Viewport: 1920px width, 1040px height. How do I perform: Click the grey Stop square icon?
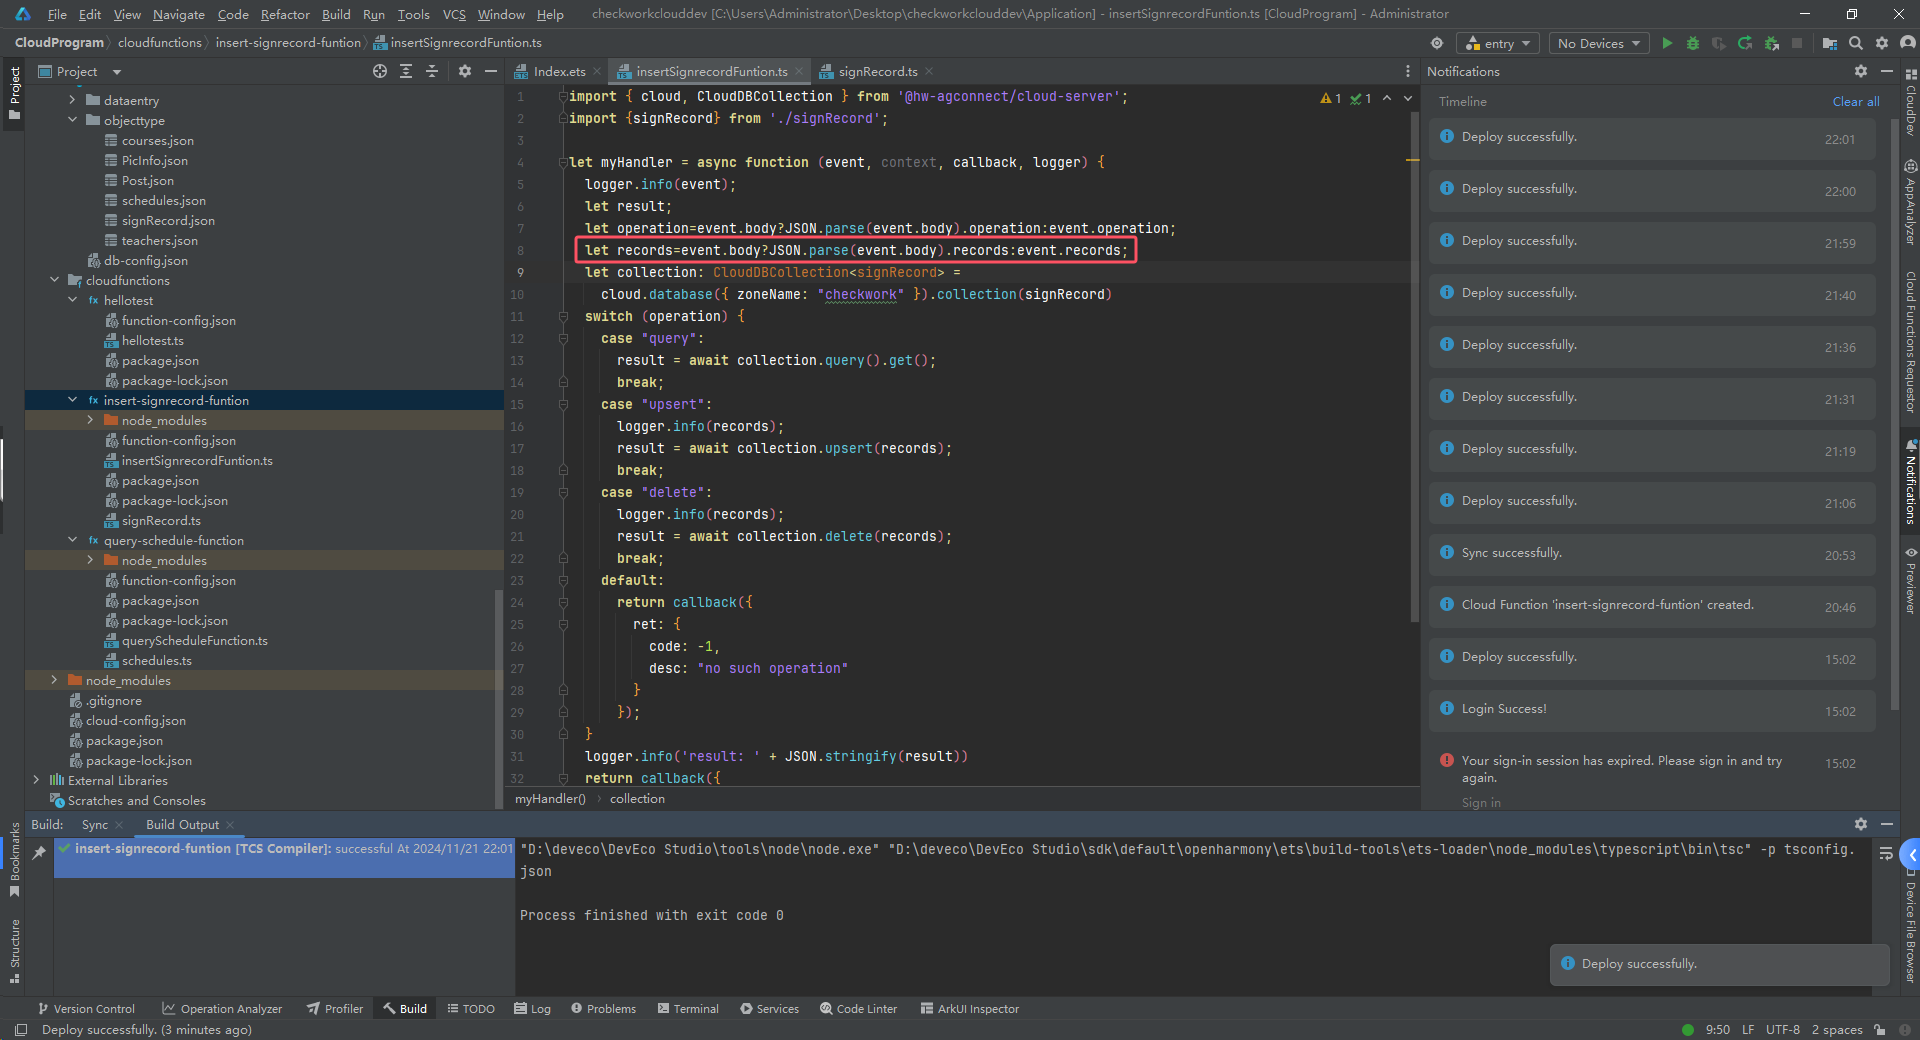tap(1797, 43)
